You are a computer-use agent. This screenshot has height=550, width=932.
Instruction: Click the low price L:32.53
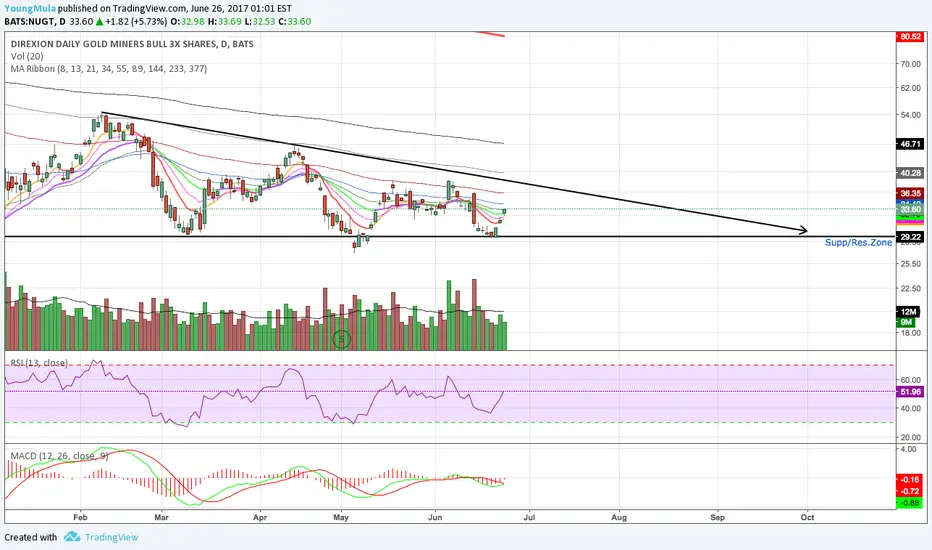[260, 21]
